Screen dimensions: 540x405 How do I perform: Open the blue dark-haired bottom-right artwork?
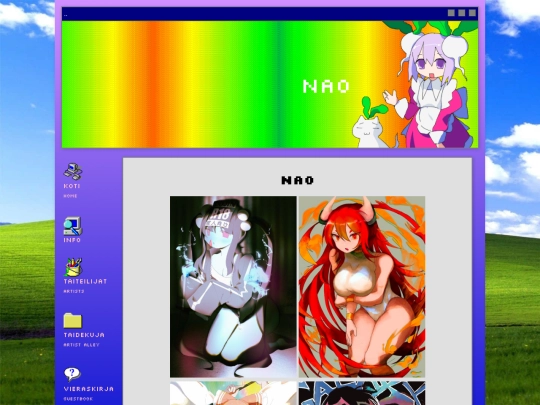[362, 393]
